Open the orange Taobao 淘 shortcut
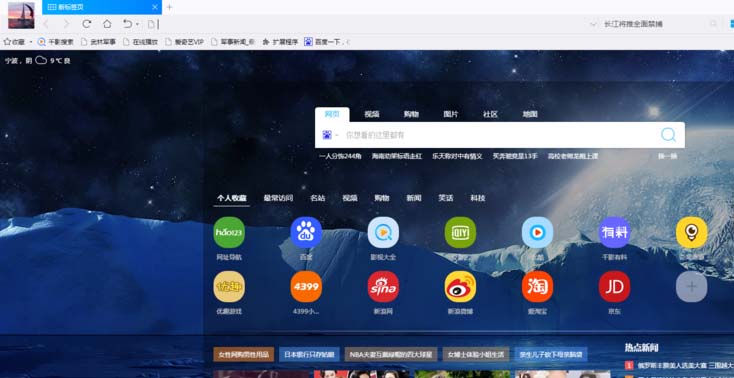Screen dimensions: 734x378 click(x=537, y=287)
